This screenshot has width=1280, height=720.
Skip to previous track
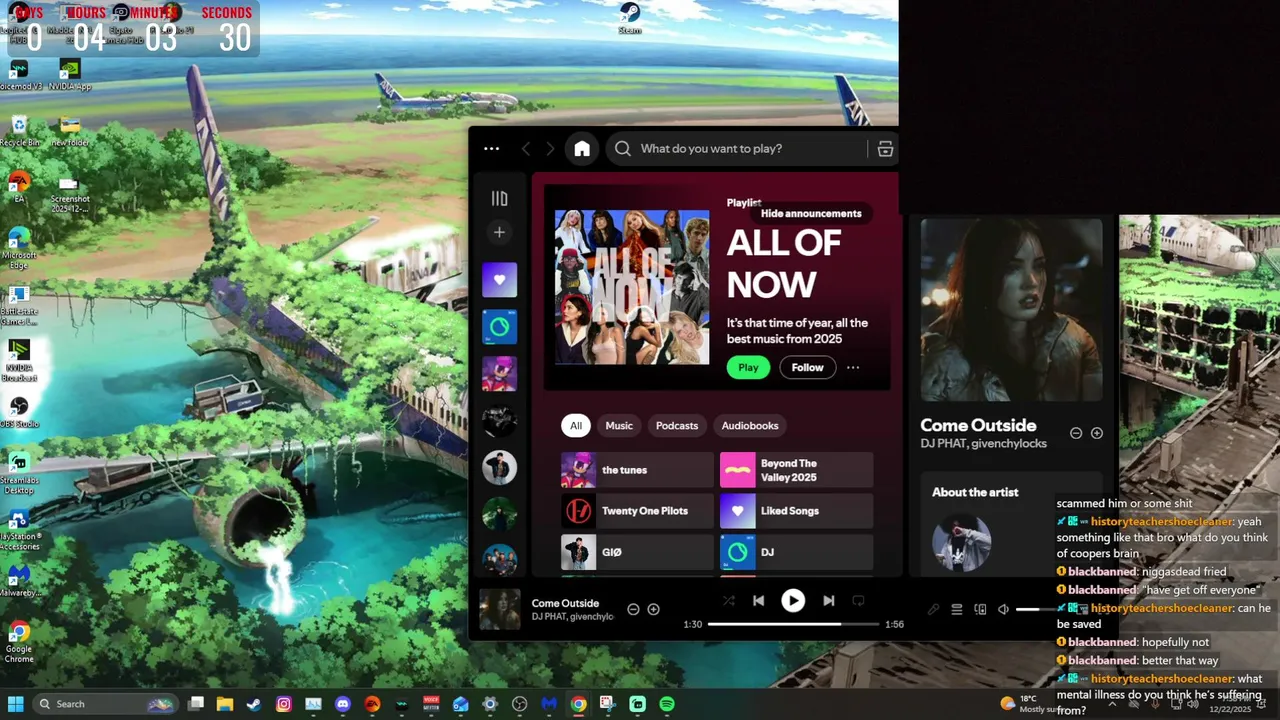click(x=758, y=601)
